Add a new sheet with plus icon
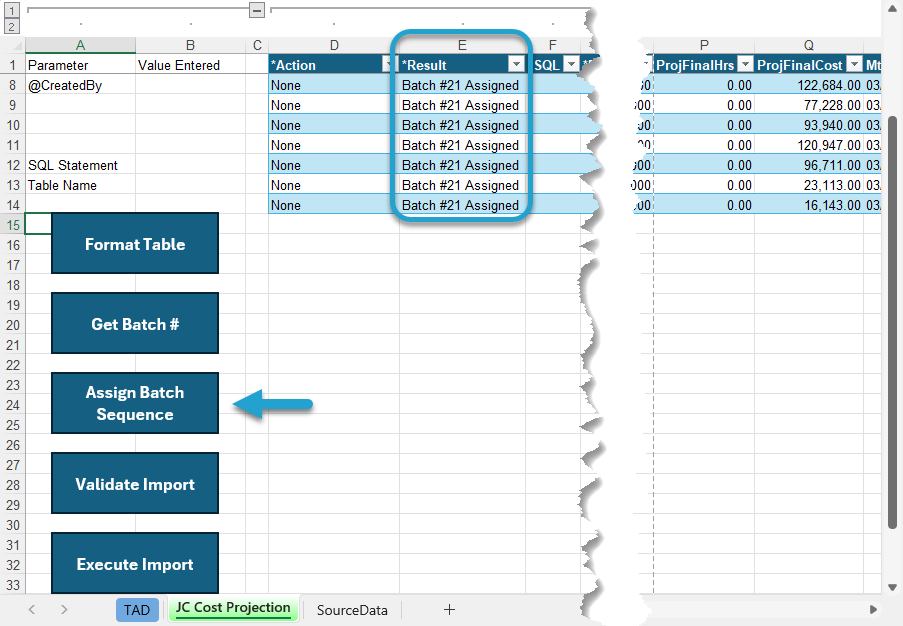 tap(449, 609)
